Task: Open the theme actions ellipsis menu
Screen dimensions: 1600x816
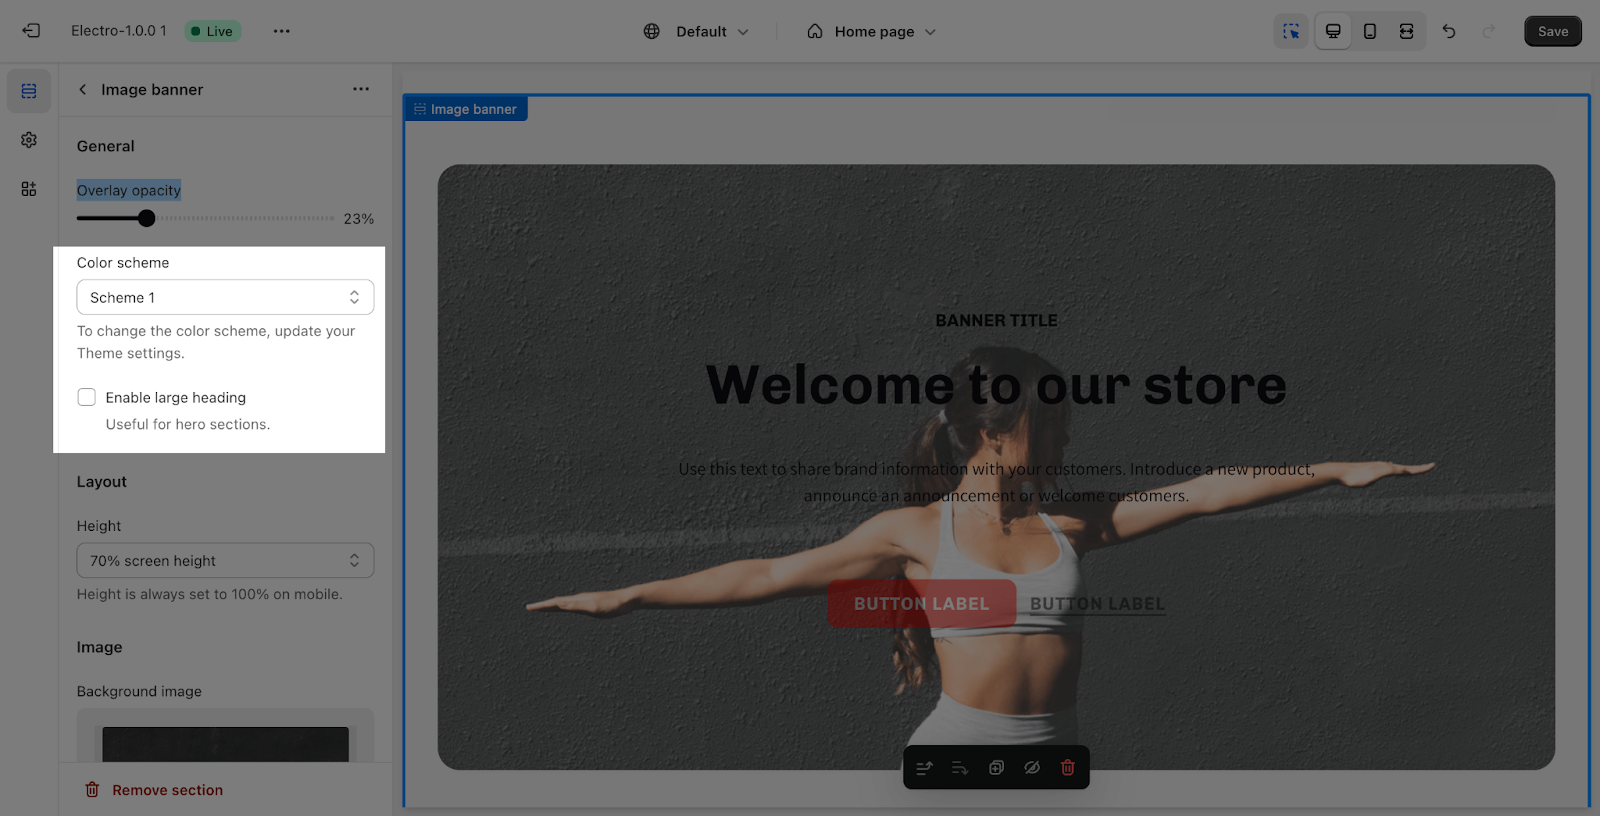Action: (x=282, y=31)
